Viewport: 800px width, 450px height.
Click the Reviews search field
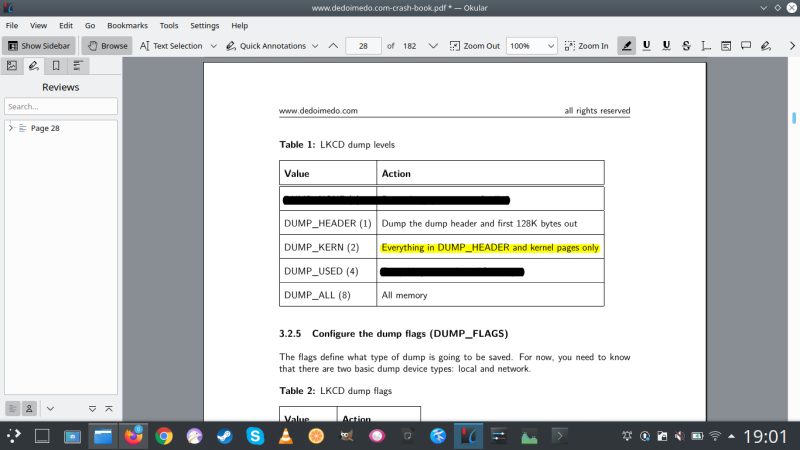pyautogui.click(x=61, y=106)
